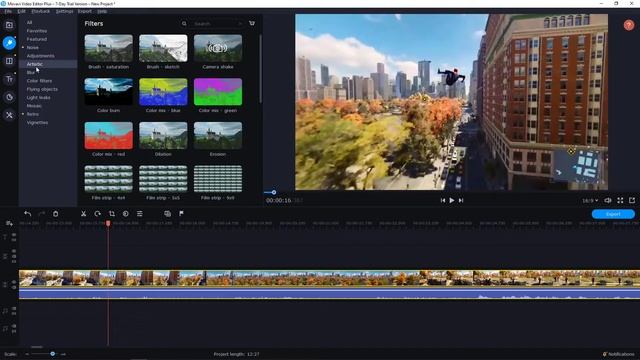Viewport: 640px width, 360px height.
Task: Select the Adjustments filter category
Action: (x=40, y=56)
